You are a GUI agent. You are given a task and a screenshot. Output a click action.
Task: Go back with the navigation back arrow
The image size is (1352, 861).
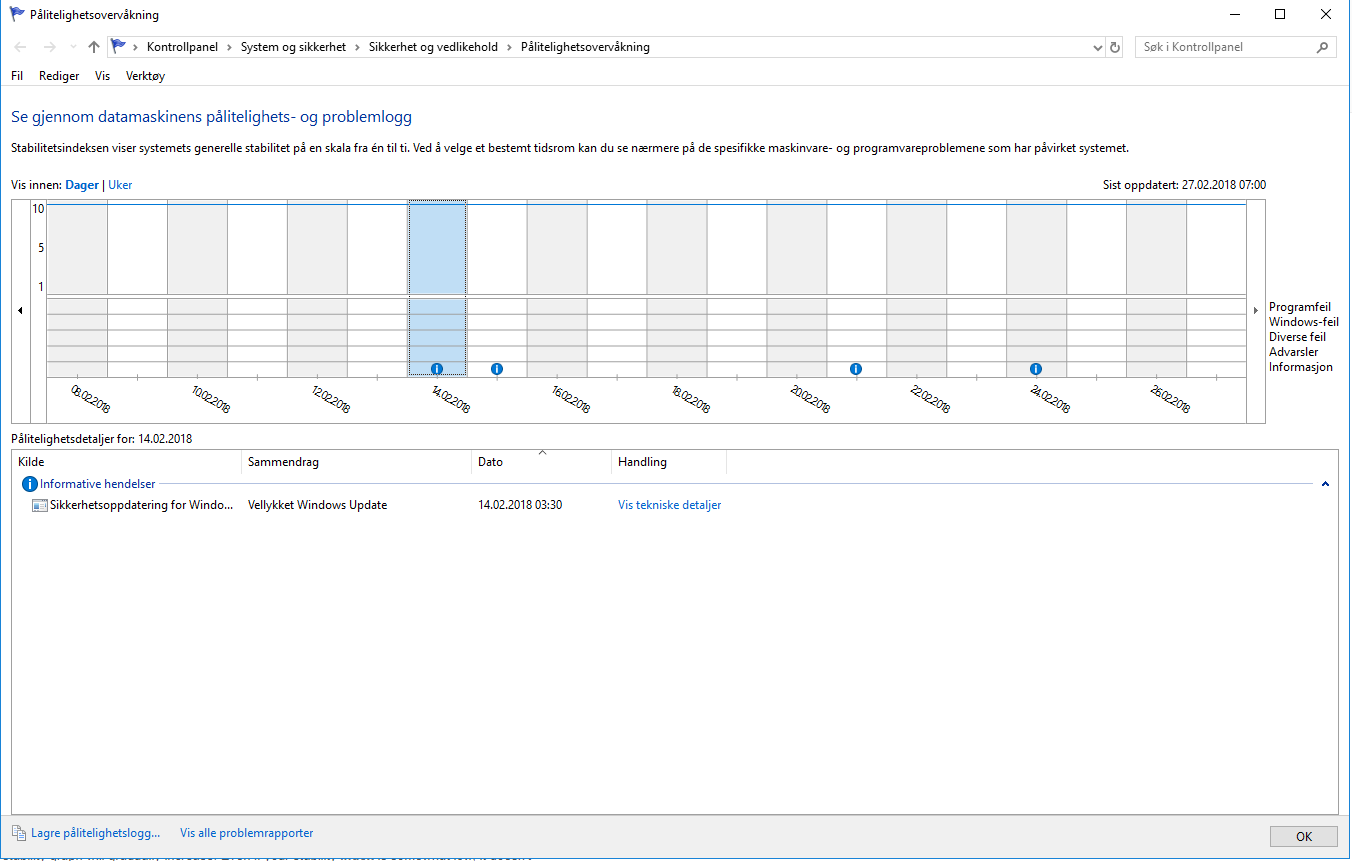pos(20,47)
